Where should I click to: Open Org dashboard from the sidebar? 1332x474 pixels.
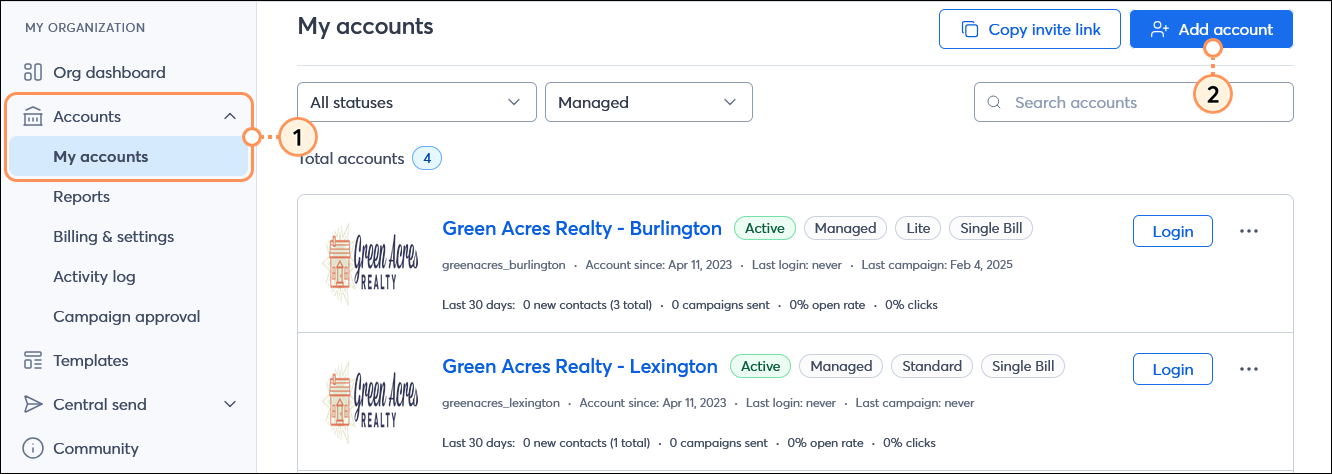point(109,72)
